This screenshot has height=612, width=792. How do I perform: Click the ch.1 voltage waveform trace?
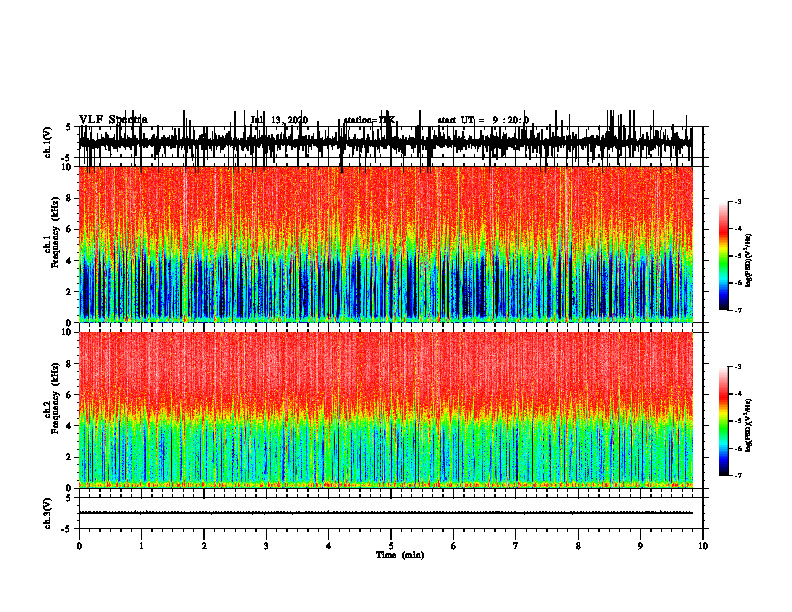pyautogui.click(x=386, y=142)
